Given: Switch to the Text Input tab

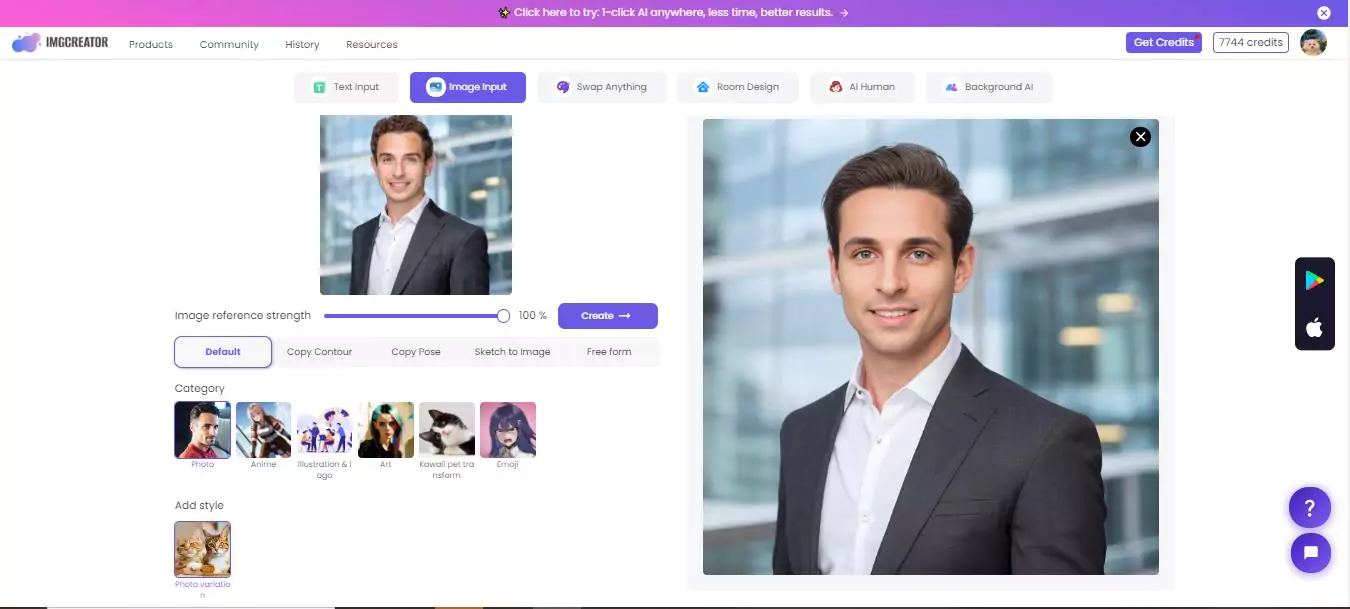Looking at the screenshot, I should (346, 87).
